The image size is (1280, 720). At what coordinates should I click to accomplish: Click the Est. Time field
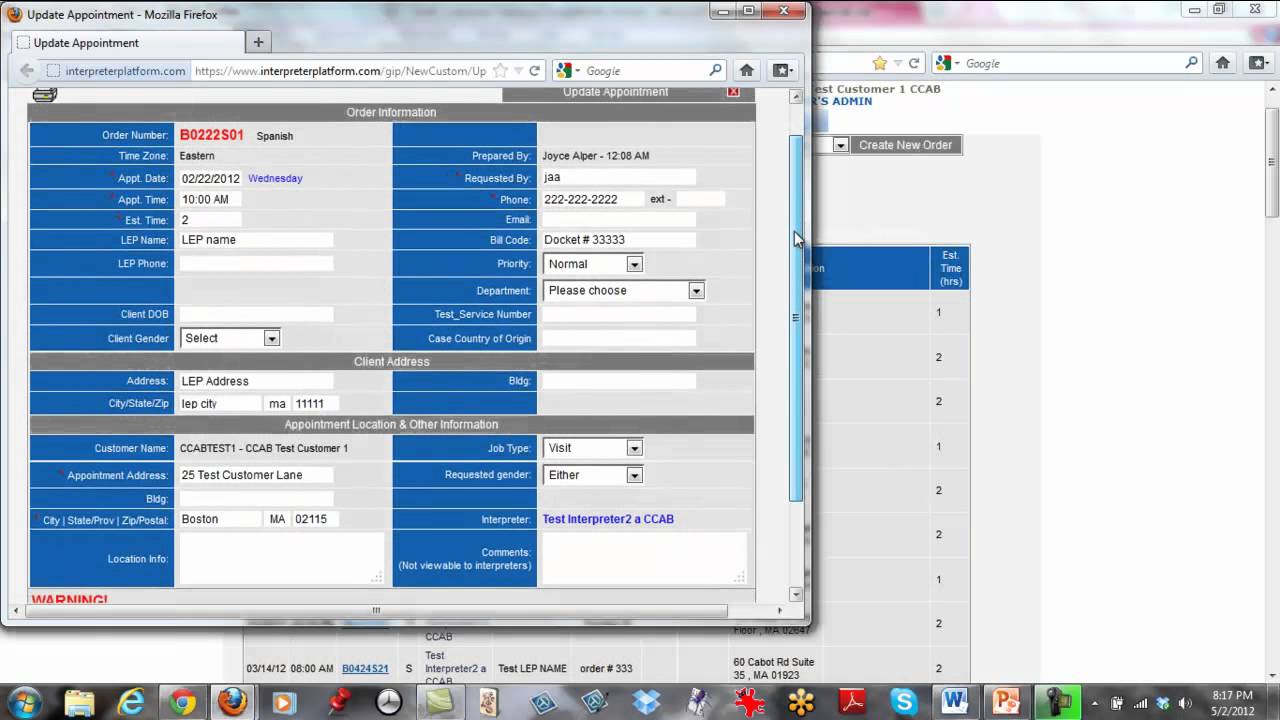click(210, 219)
